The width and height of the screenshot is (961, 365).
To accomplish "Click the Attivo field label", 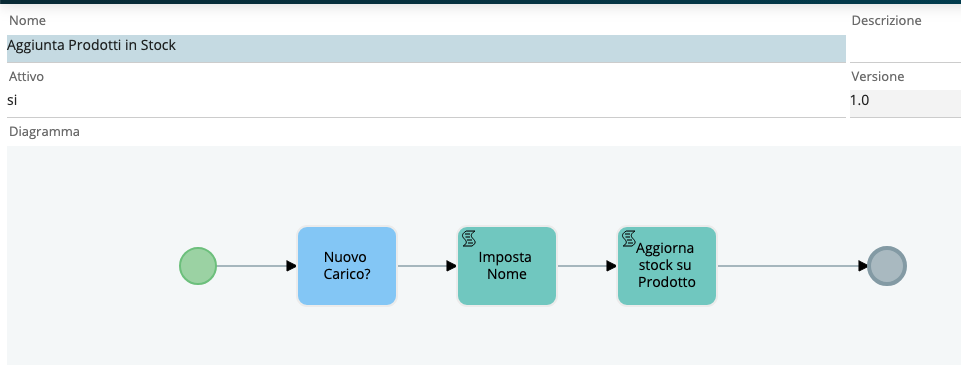I will click(26, 77).
